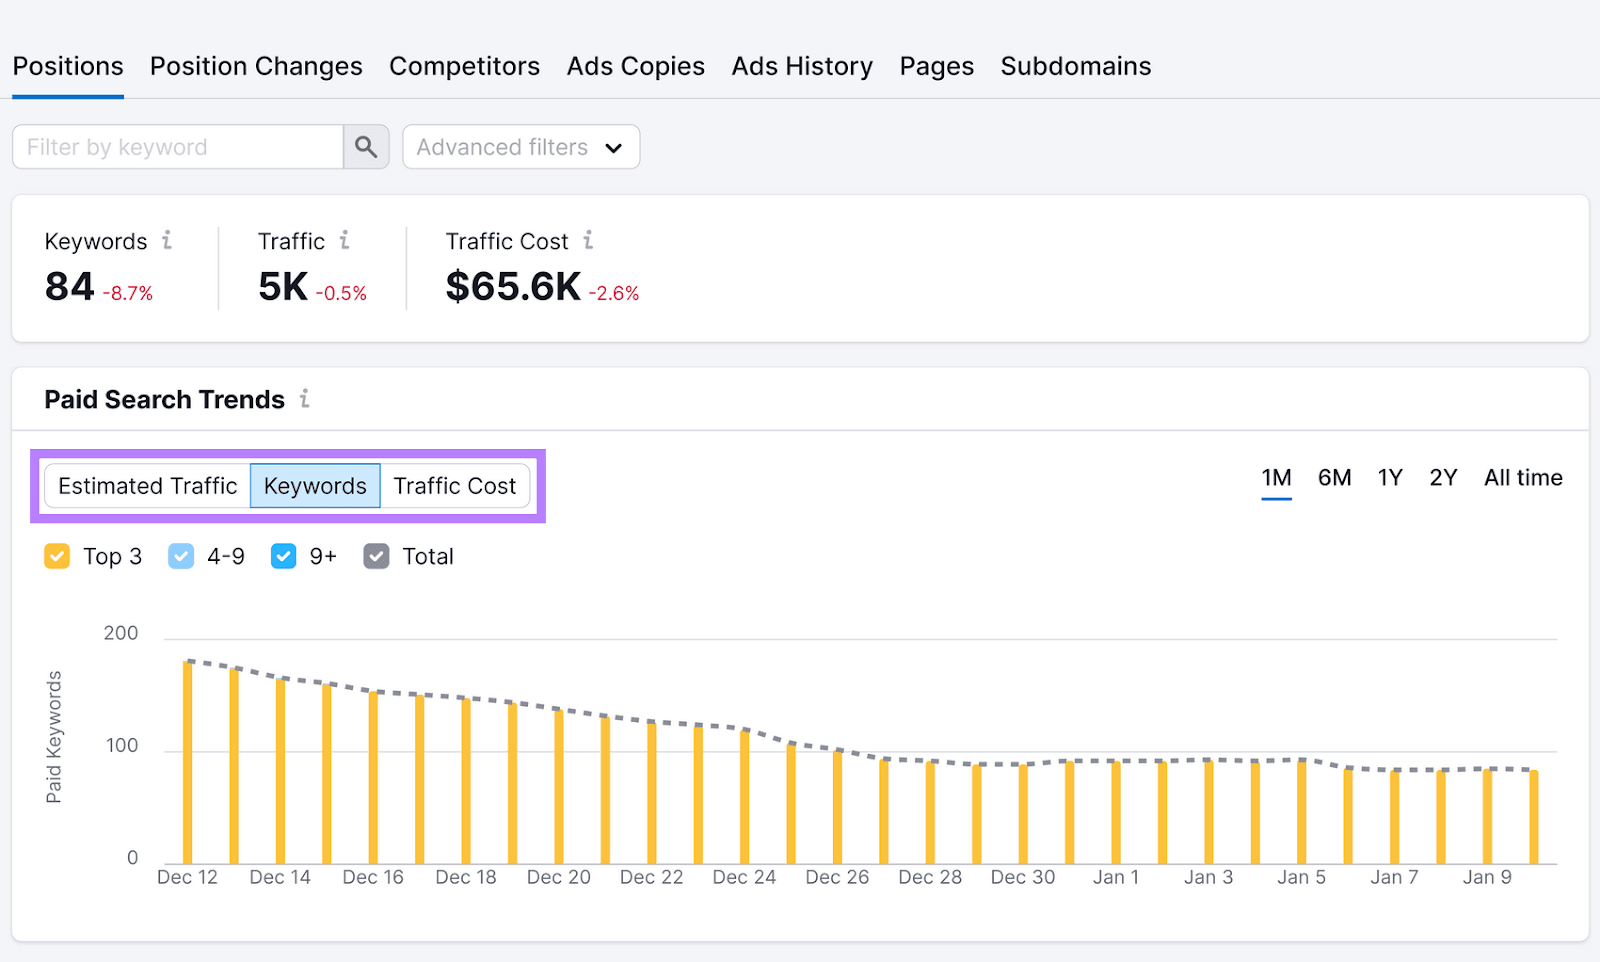Show info for Traffic metric
The height and width of the screenshot is (962, 1600).
point(344,240)
